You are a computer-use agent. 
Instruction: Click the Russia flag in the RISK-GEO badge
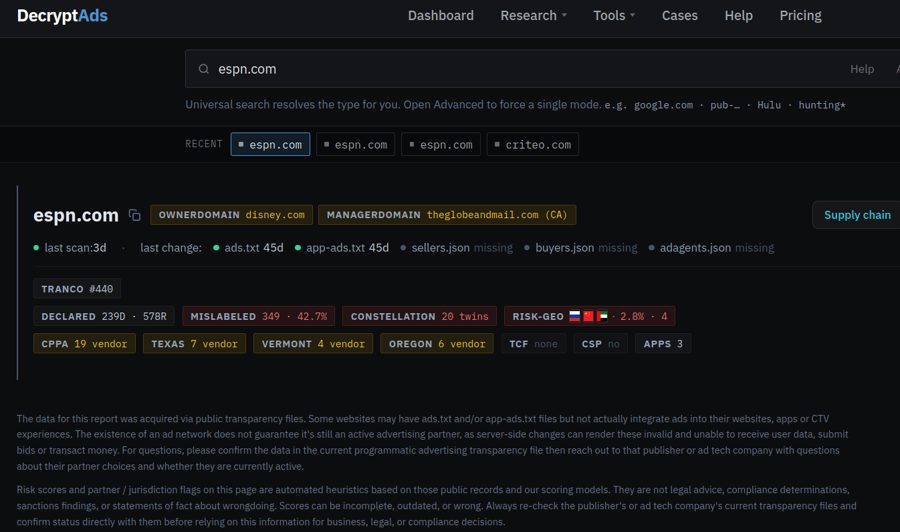(x=575, y=316)
